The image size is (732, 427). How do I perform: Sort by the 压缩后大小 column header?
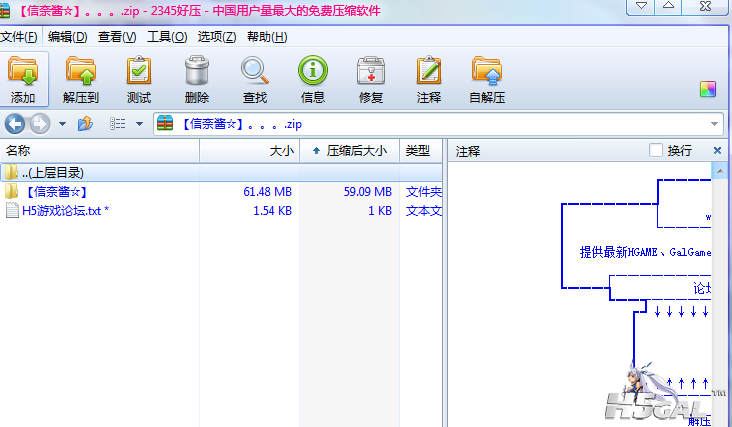tap(350, 151)
